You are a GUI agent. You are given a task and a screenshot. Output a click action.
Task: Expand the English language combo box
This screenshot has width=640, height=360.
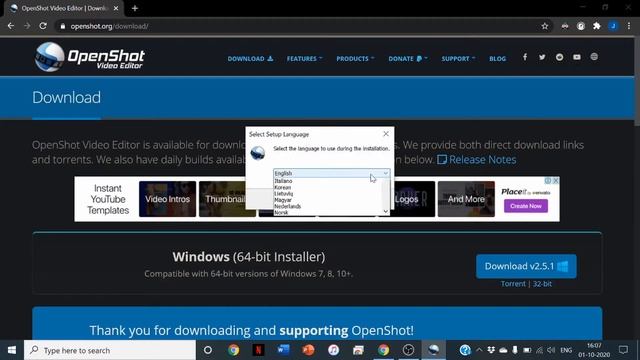pyautogui.click(x=331, y=173)
